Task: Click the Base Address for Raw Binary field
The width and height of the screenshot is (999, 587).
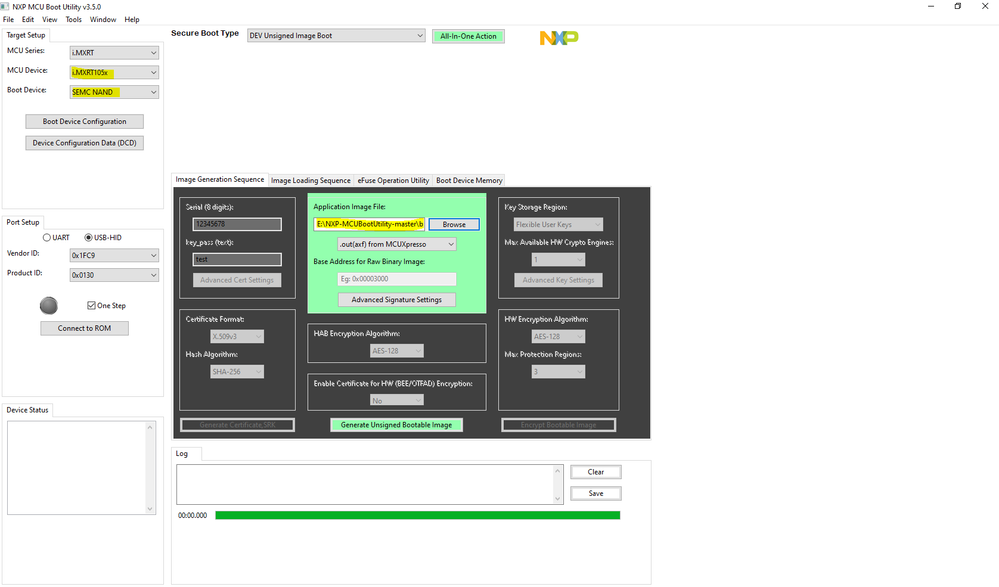Action: pyautogui.click(x=397, y=279)
